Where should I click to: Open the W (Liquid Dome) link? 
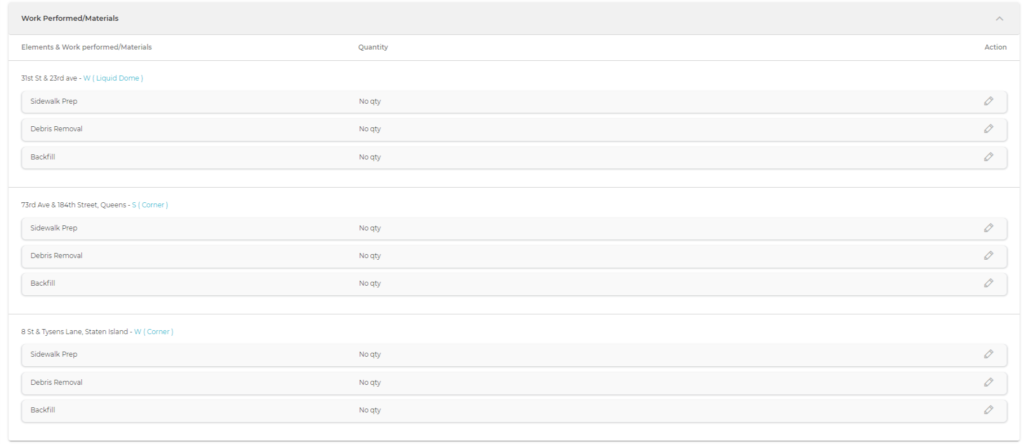[113, 78]
